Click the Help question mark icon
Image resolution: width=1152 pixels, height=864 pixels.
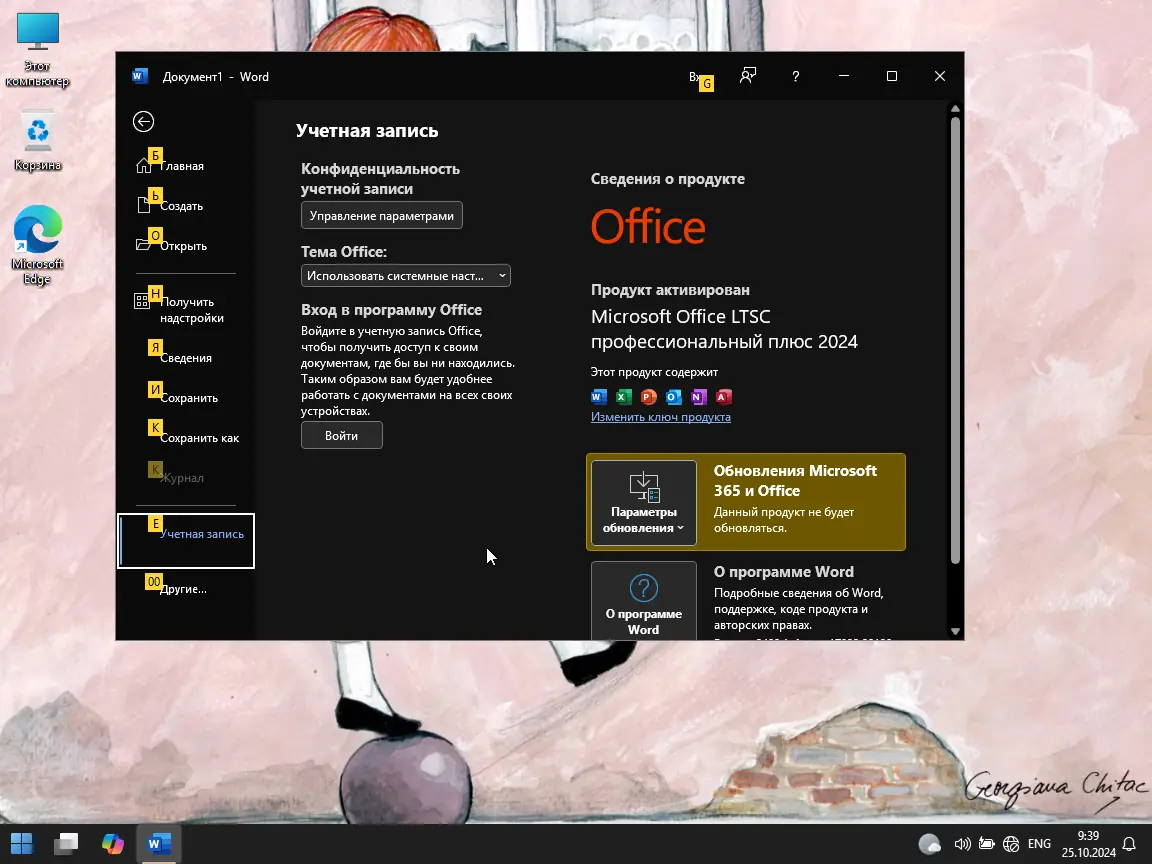pyautogui.click(x=795, y=76)
